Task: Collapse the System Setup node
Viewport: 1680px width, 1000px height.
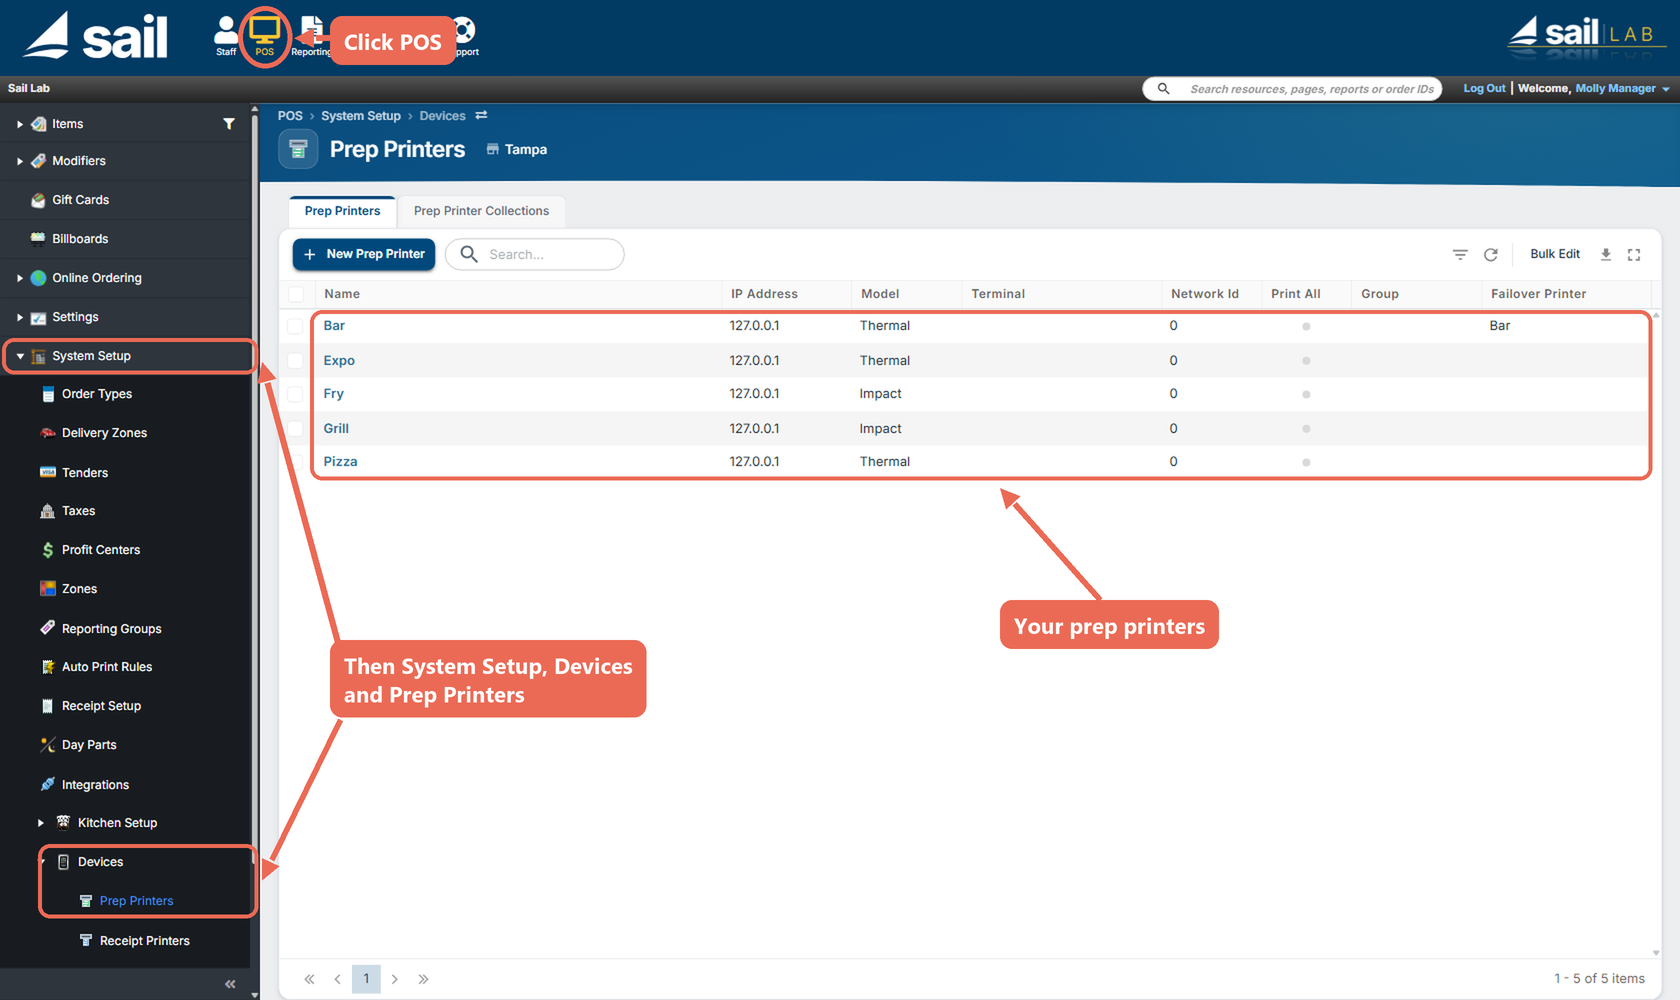Action: [19, 356]
